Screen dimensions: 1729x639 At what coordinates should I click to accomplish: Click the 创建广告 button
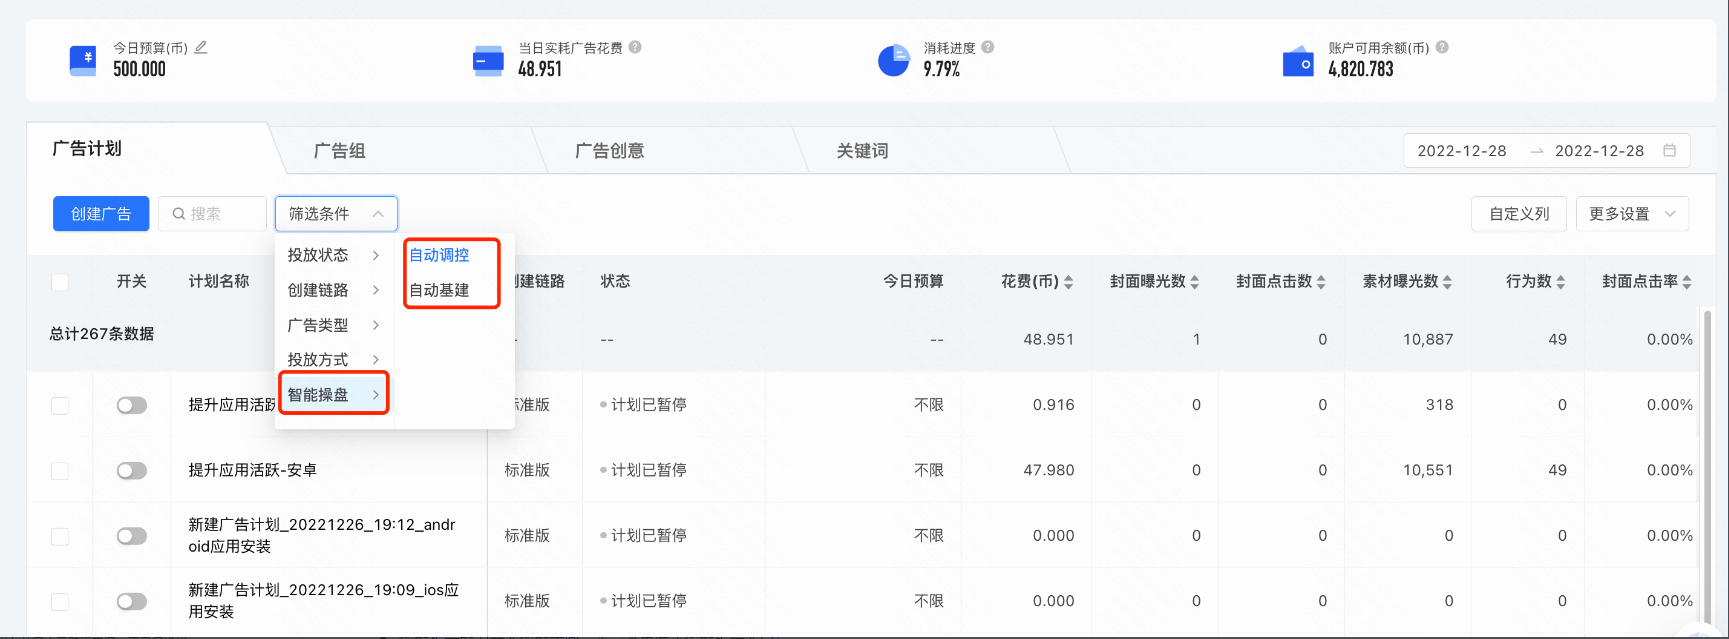(x=101, y=214)
